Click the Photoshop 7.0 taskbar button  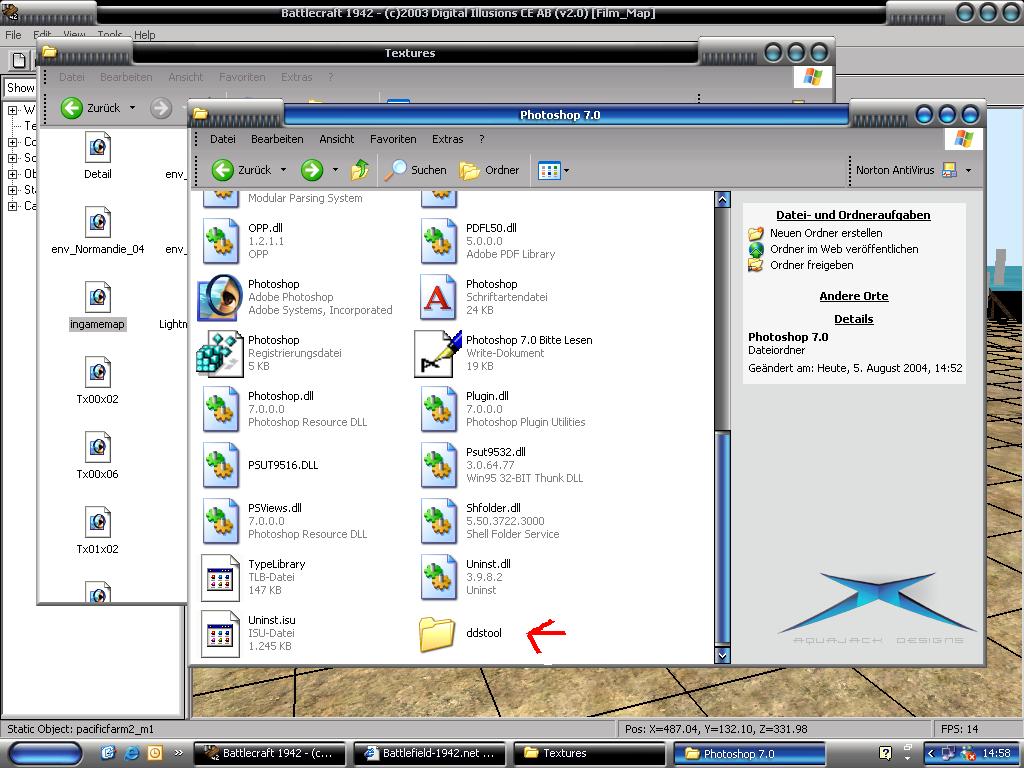coord(750,753)
